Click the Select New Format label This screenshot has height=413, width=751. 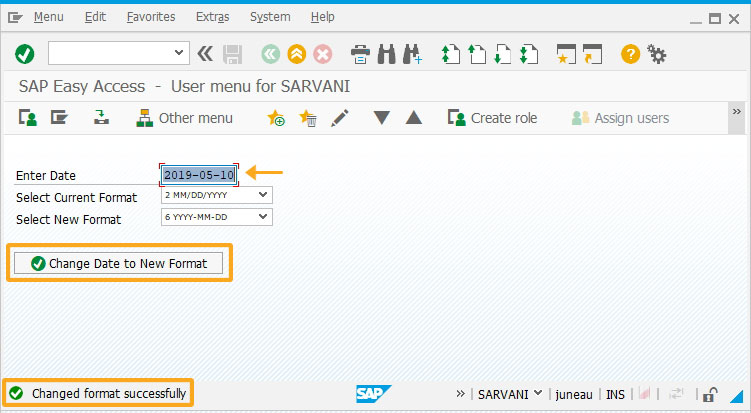68,219
